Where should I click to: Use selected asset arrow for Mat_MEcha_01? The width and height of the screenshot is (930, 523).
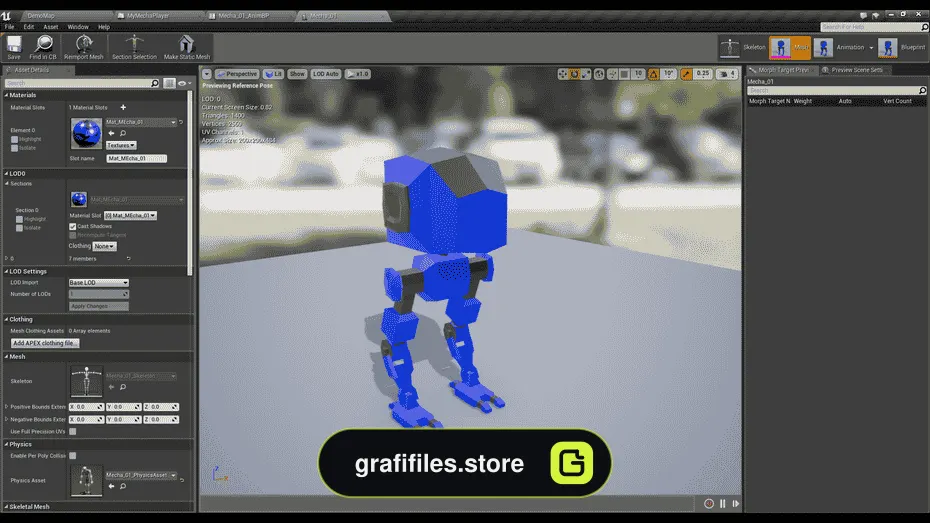pyautogui.click(x=111, y=133)
